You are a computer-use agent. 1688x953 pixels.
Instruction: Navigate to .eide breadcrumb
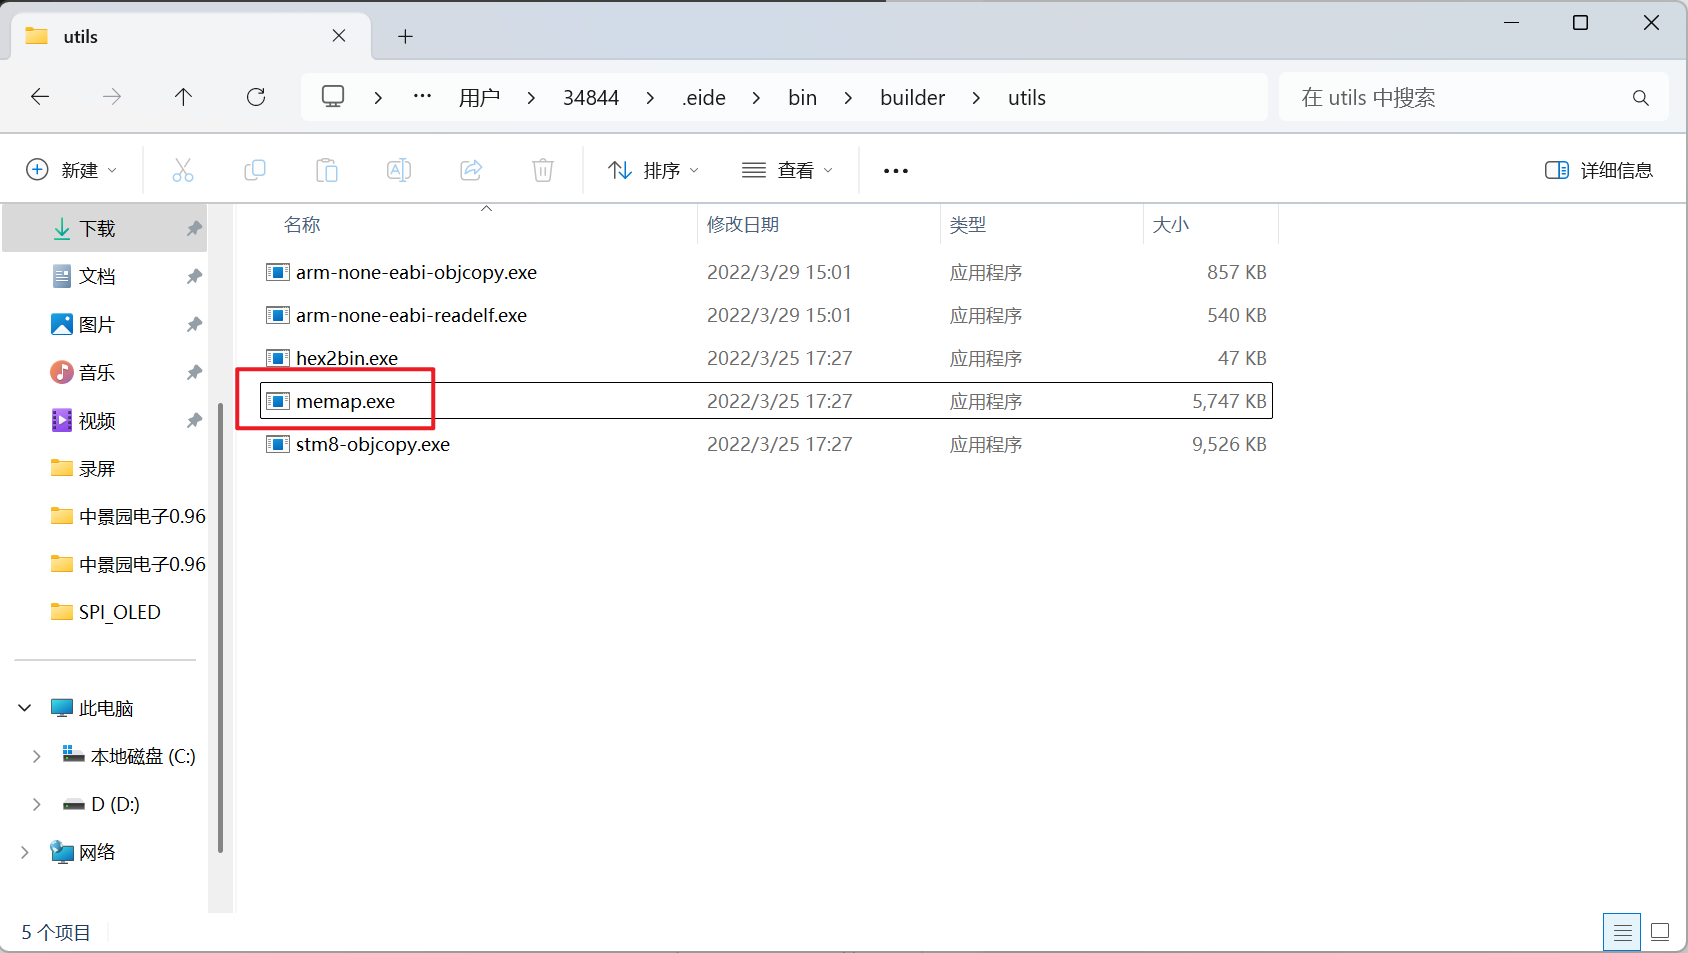tap(704, 98)
